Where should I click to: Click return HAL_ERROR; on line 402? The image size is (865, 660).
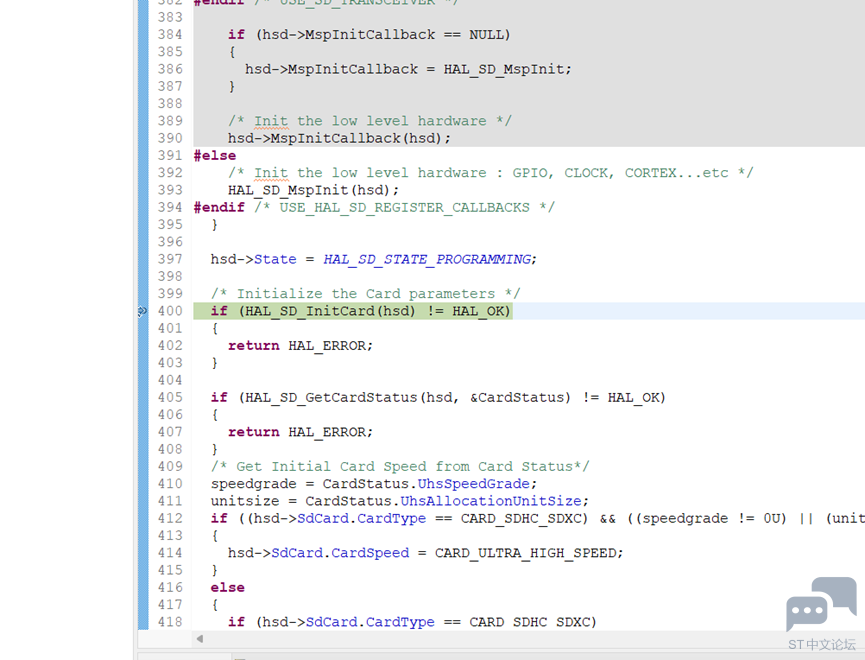301,346
